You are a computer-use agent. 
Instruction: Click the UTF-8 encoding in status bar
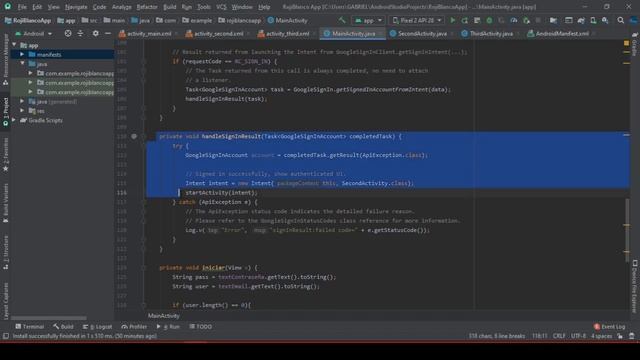tap(578, 336)
